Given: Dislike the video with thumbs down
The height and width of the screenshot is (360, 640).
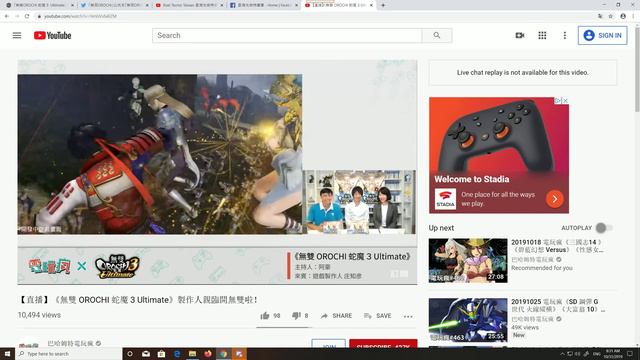Looking at the screenshot, I should point(296,316).
